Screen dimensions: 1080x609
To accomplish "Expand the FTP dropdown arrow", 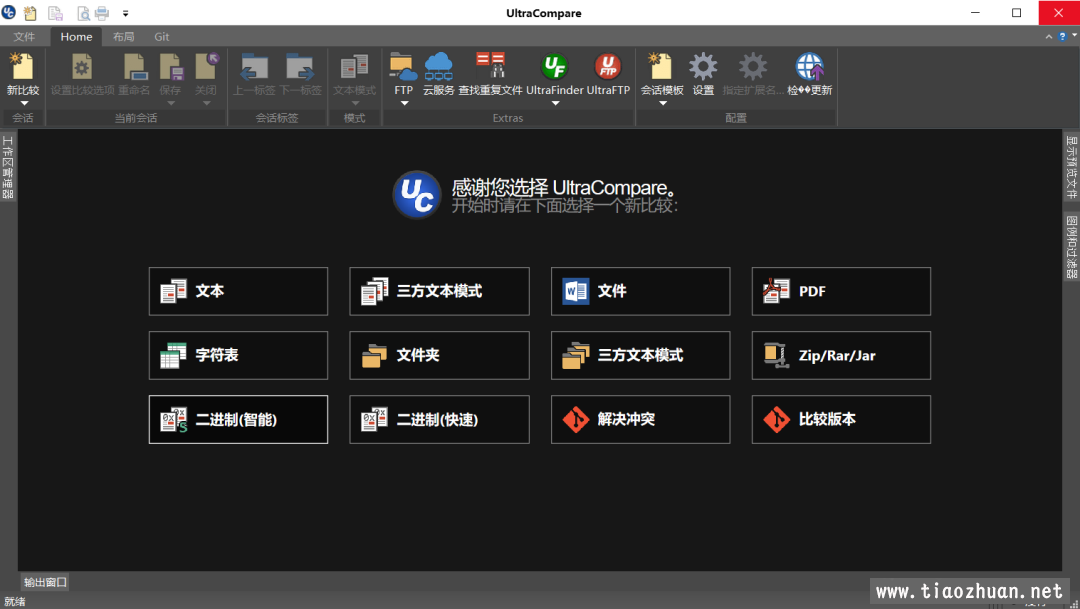I will (404, 103).
